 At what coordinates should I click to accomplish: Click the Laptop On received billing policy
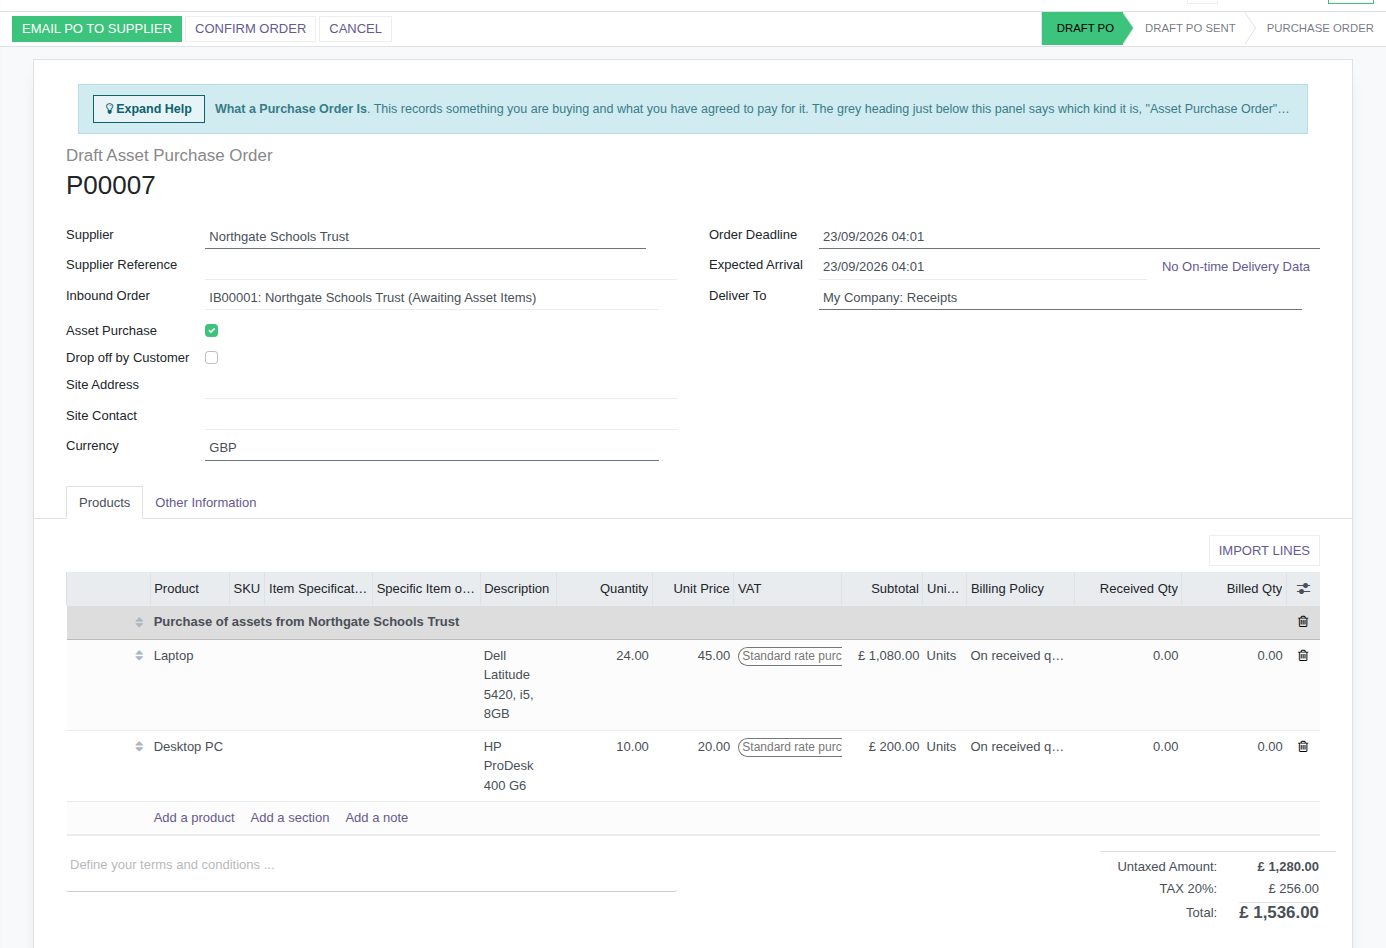coord(1017,656)
